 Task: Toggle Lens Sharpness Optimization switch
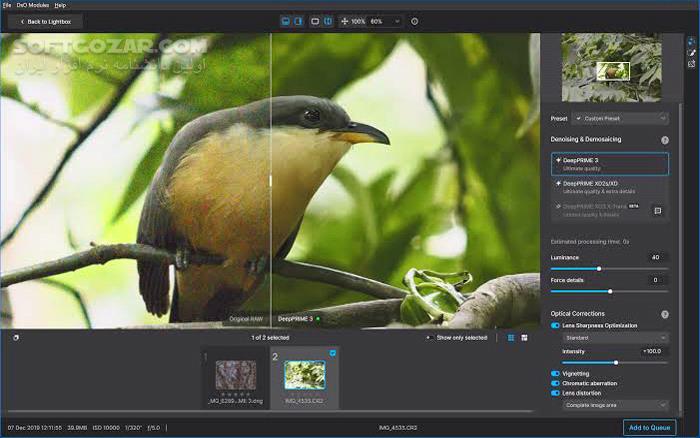555,325
